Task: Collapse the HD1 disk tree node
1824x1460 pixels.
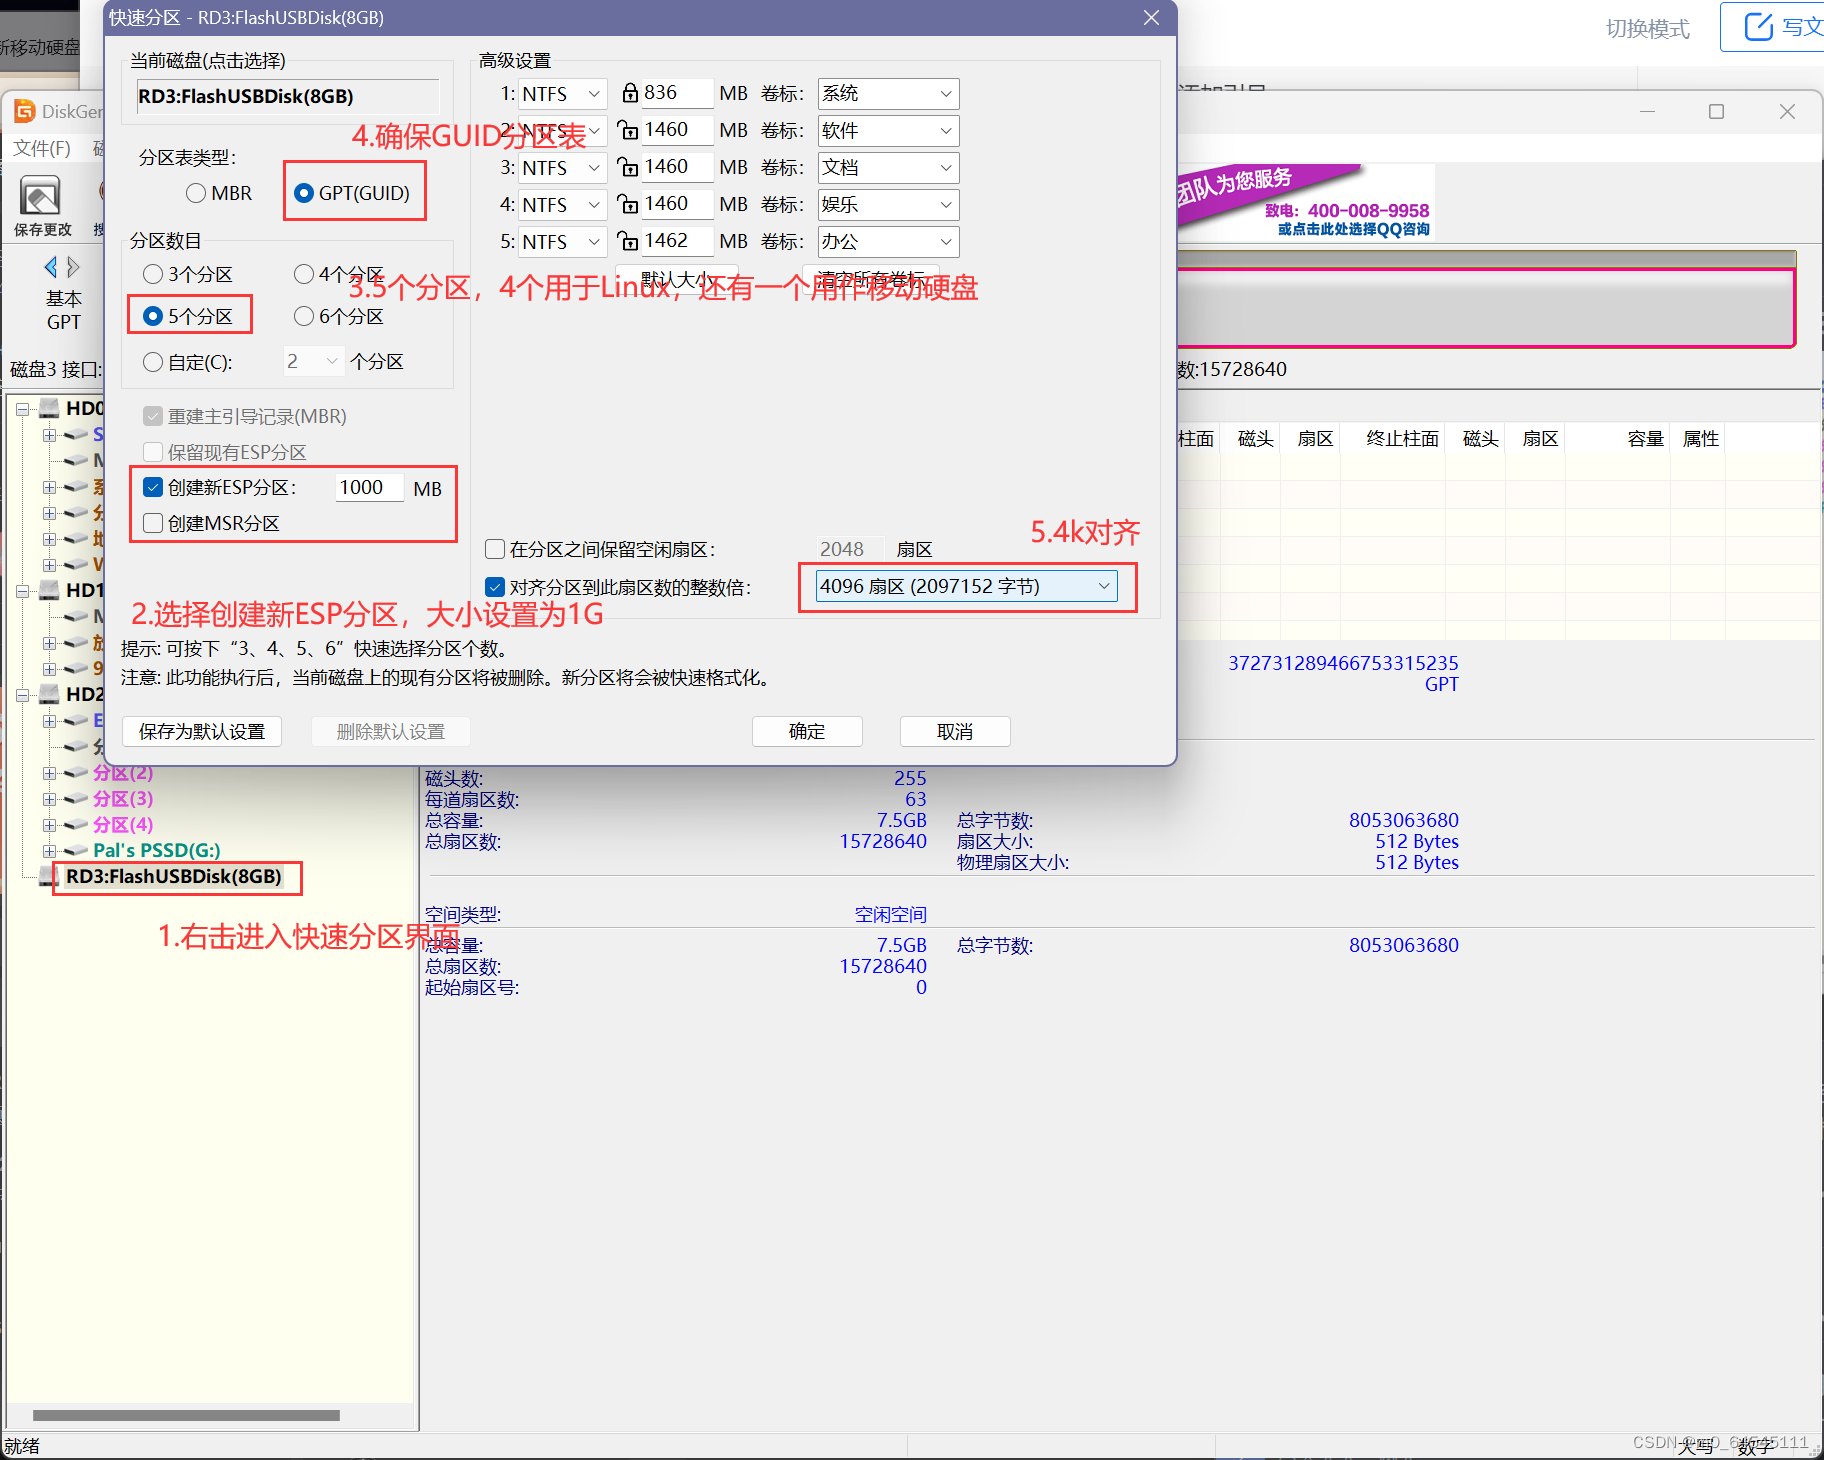Action: click(22, 591)
